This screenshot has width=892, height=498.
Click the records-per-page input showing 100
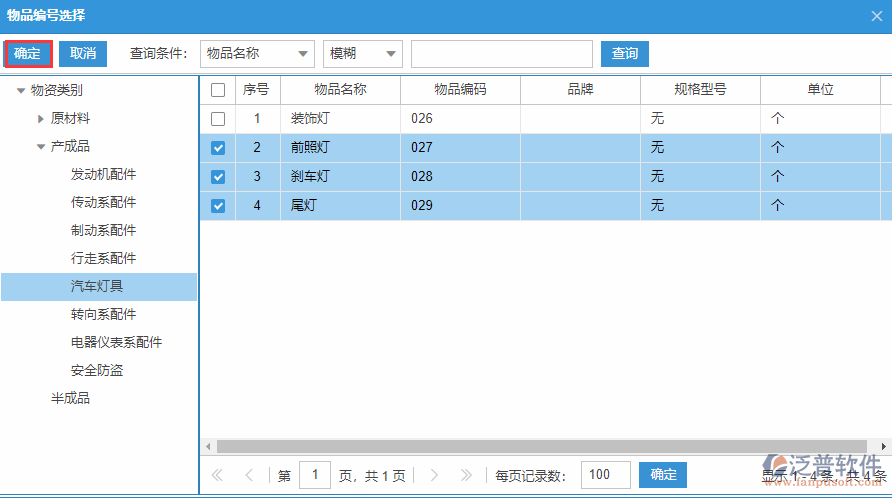tap(605, 475)
